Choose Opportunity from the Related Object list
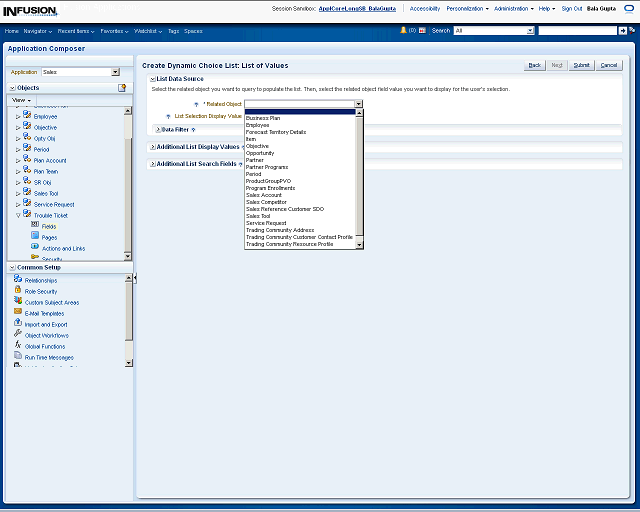The width and height of the screenshot is (640, 512). pyautogui.click(x=262, y=153)
